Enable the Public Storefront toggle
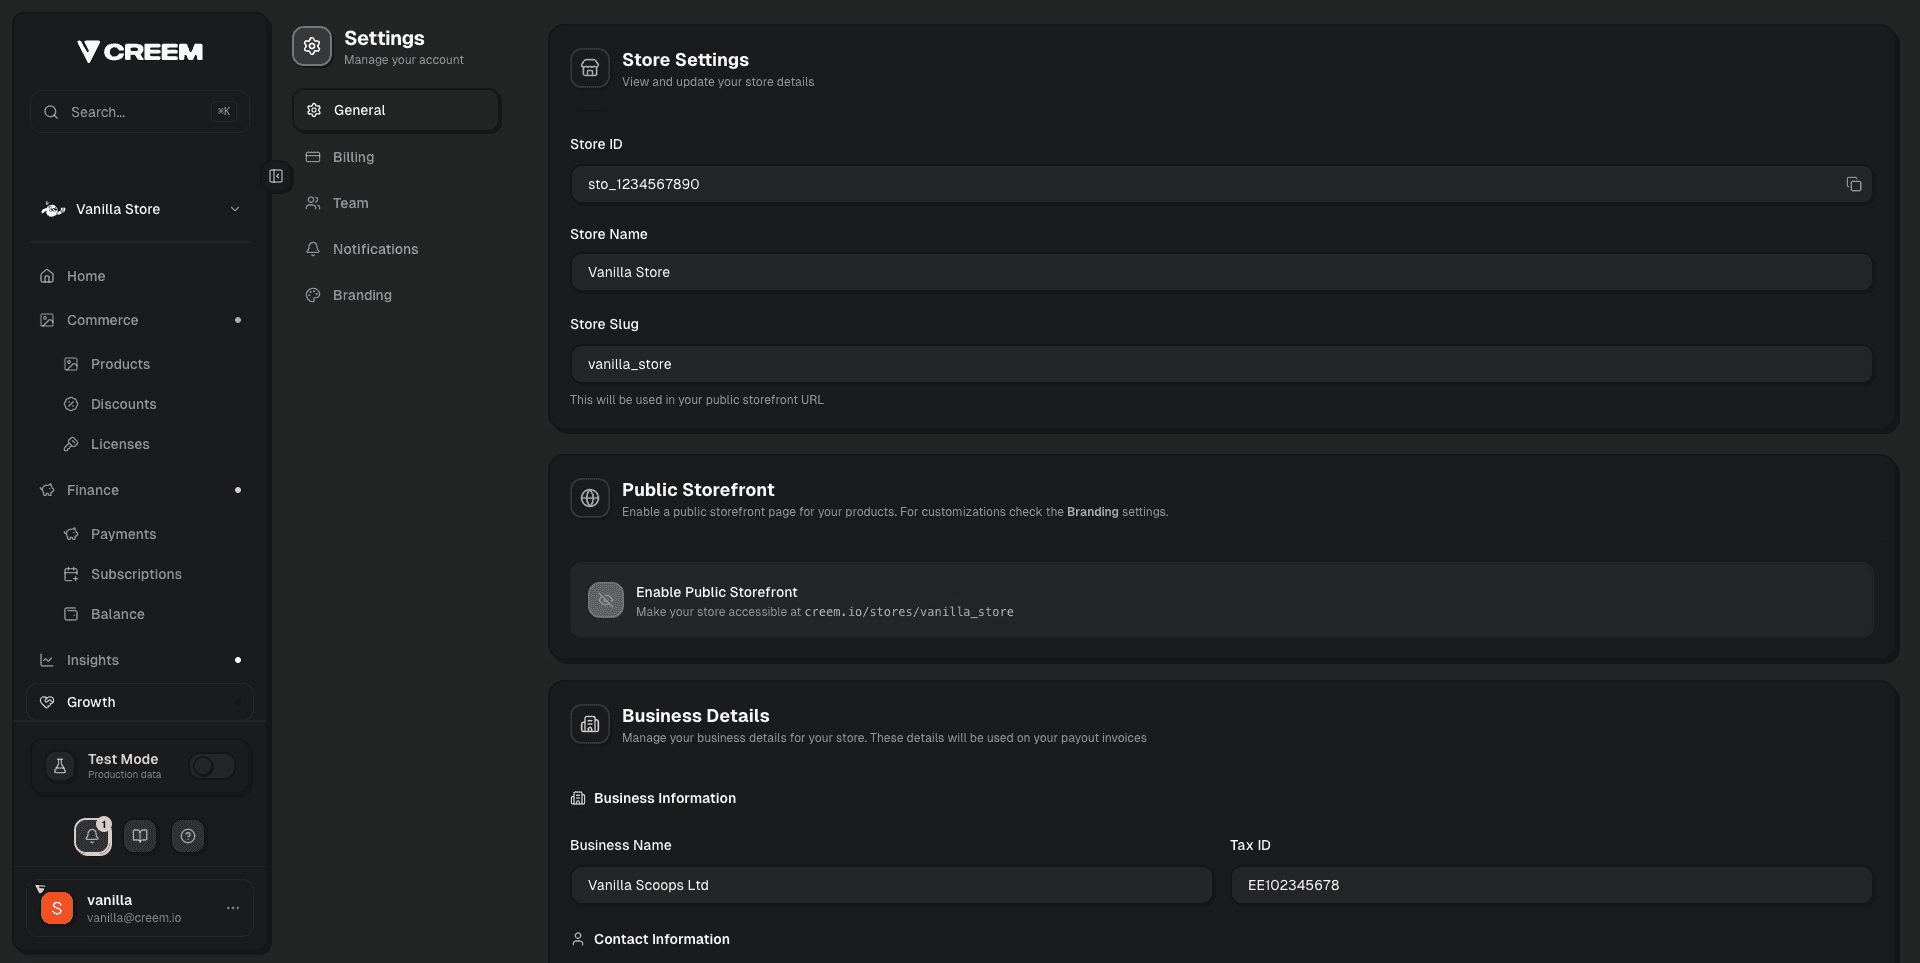 click(x=606, y=600)
